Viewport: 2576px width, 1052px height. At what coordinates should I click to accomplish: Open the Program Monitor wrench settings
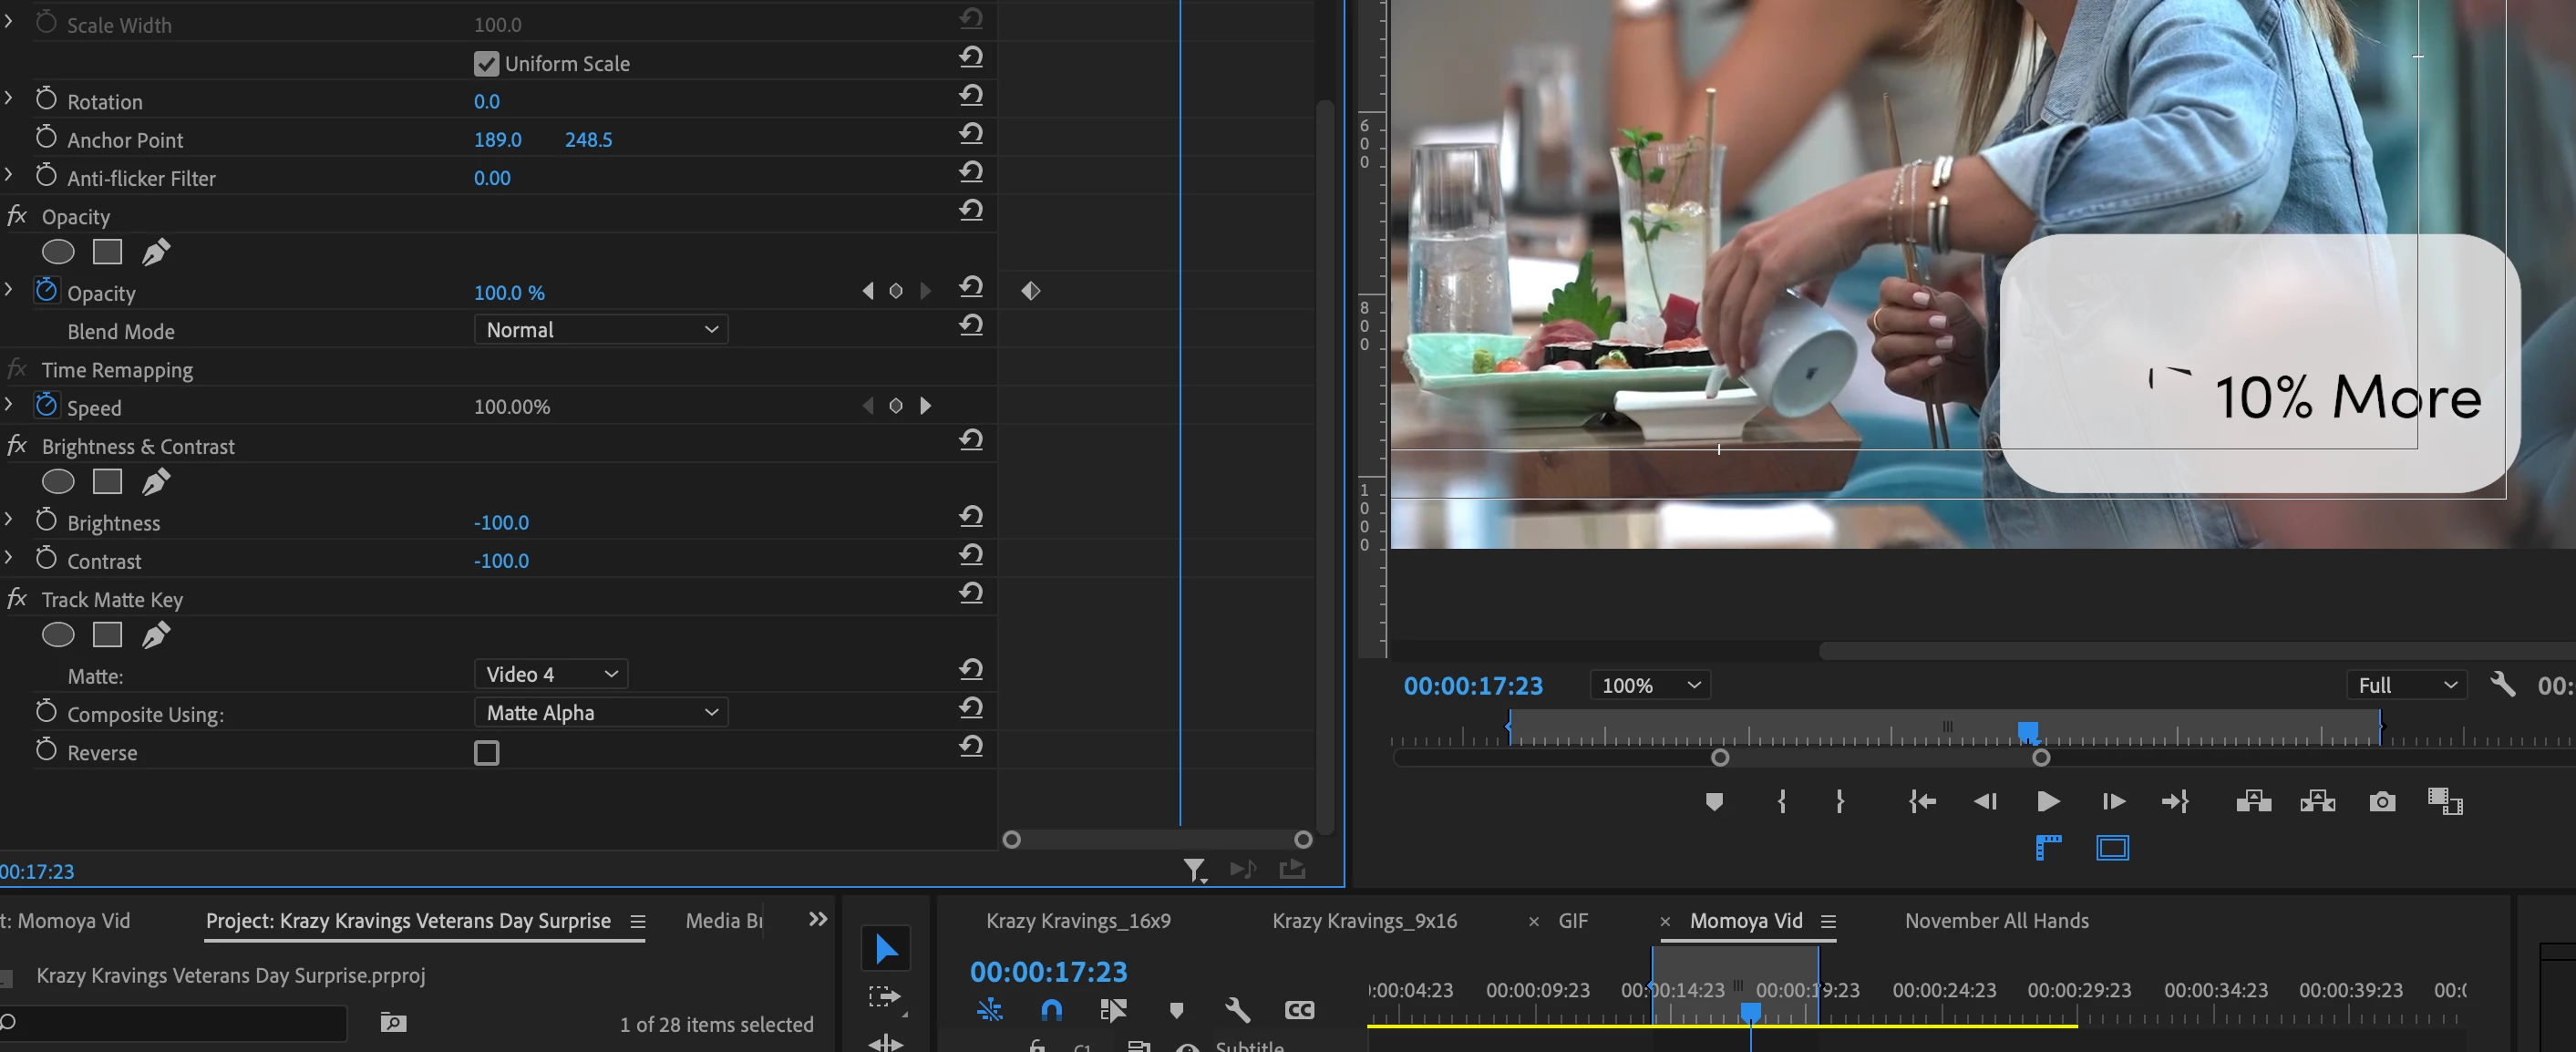[x=2502, y=685]
